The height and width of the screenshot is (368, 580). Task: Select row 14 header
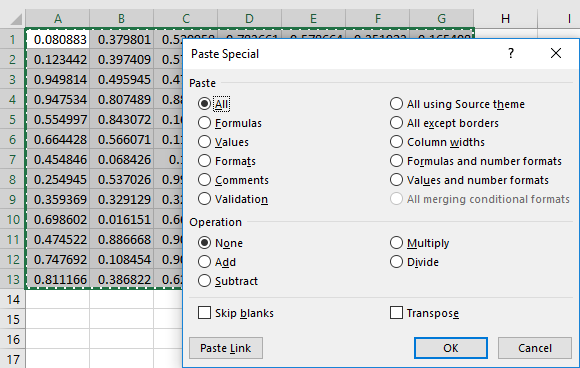click(13, 299)
